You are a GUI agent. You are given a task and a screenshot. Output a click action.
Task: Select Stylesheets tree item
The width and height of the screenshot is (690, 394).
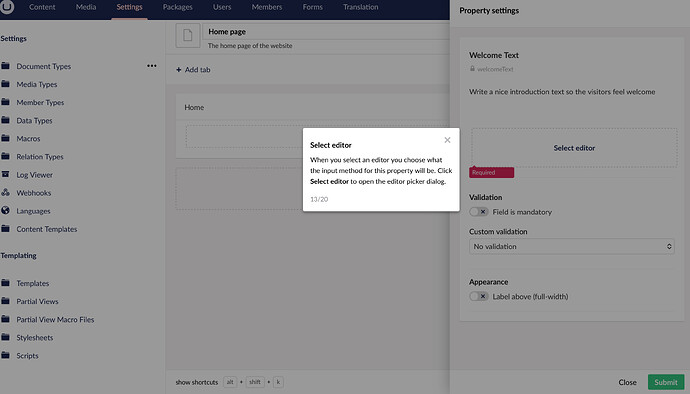pos(35,338)
